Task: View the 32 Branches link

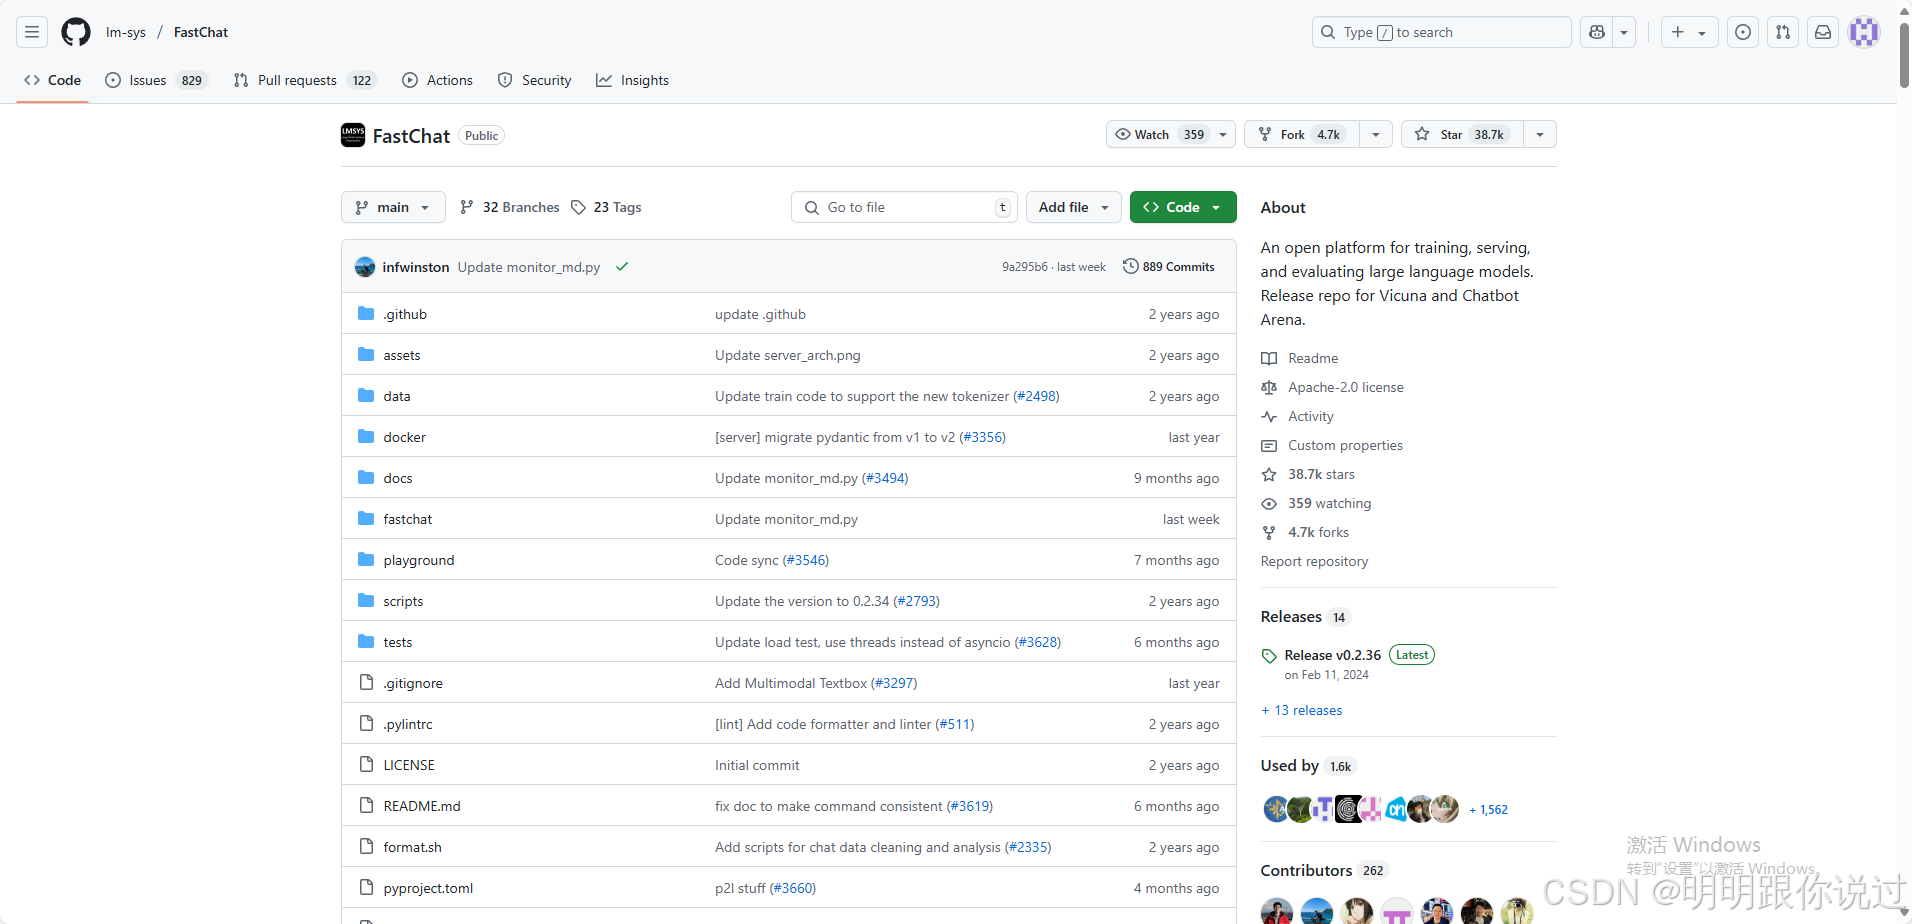Action: 509,207
